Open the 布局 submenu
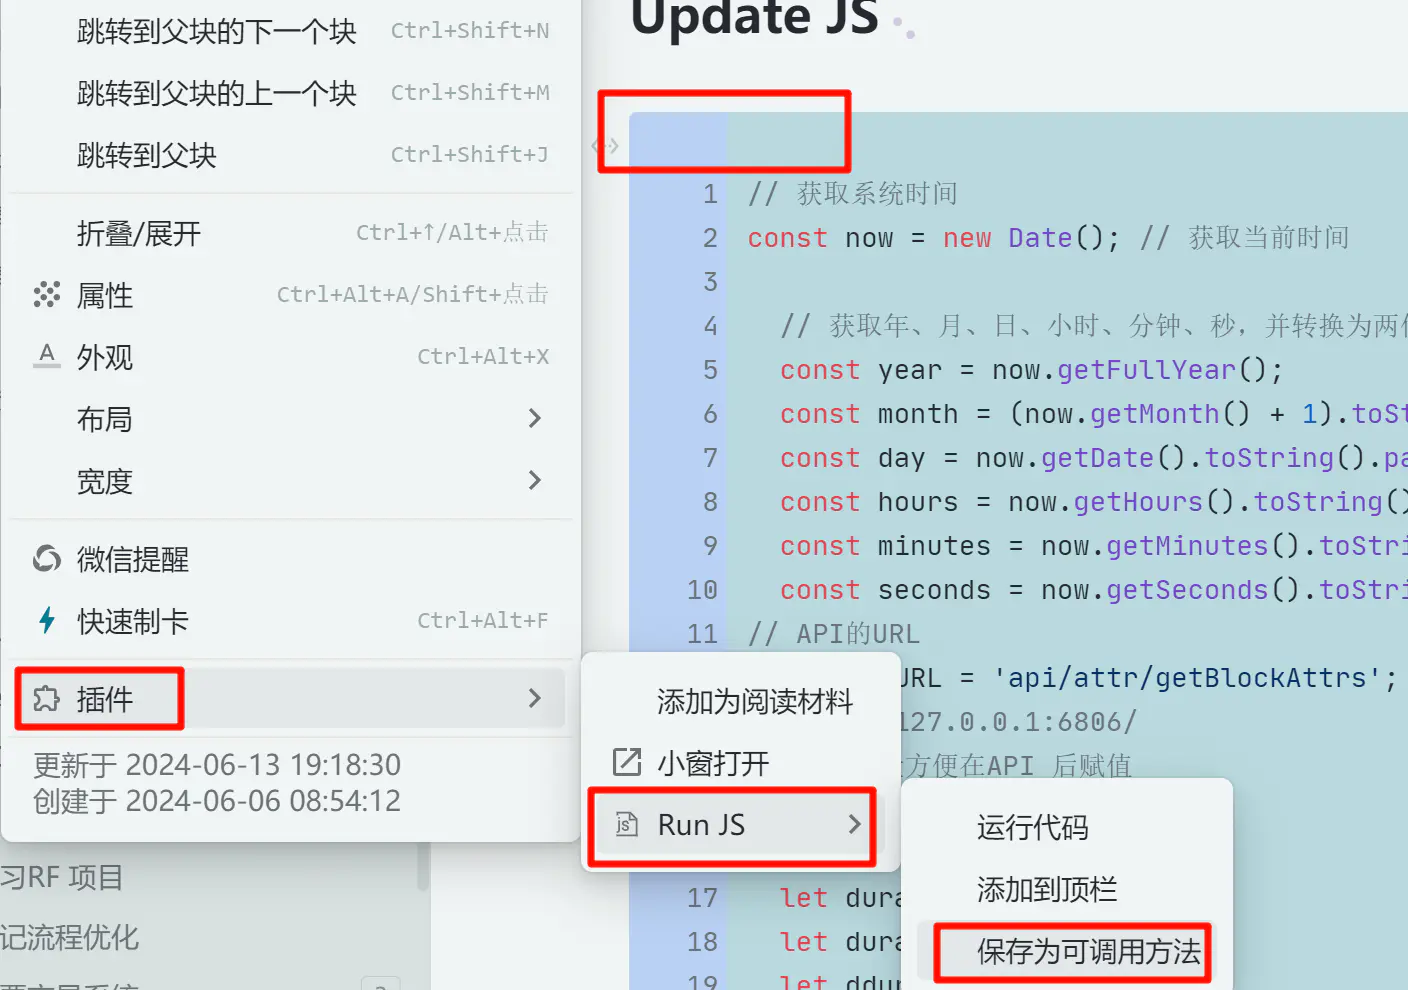 tap(290, 419)
